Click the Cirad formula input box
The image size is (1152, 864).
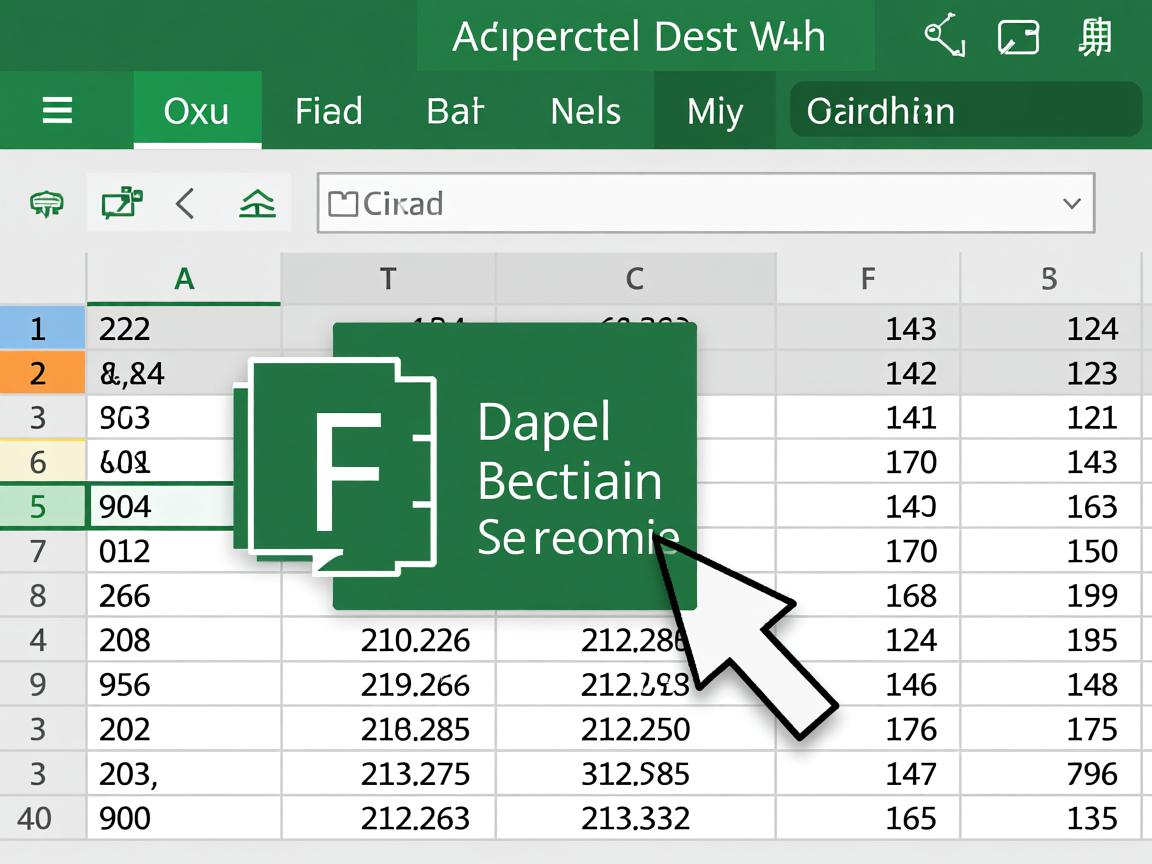point(690,204)
